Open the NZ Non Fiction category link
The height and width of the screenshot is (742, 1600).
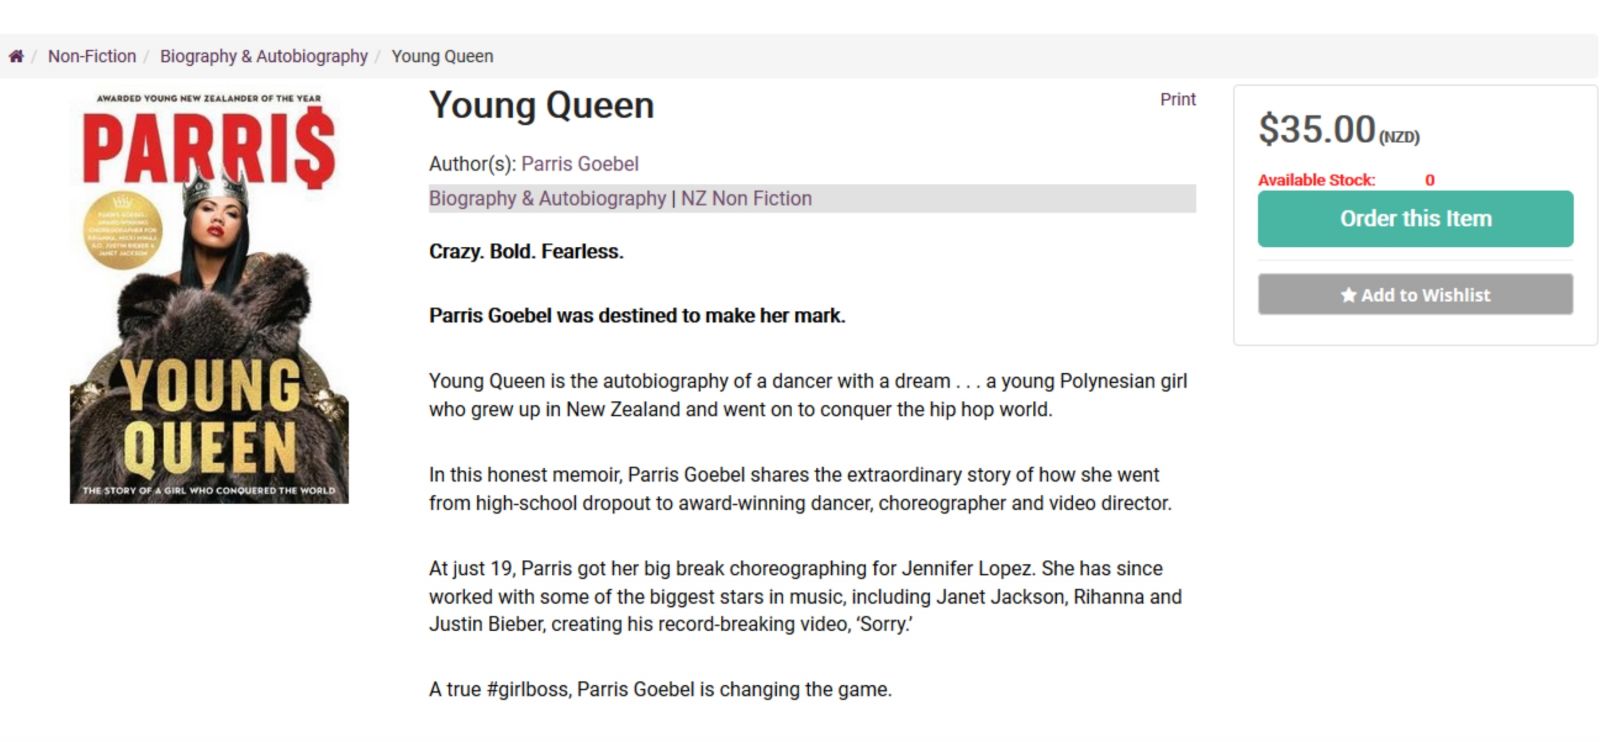coord(746,198)
